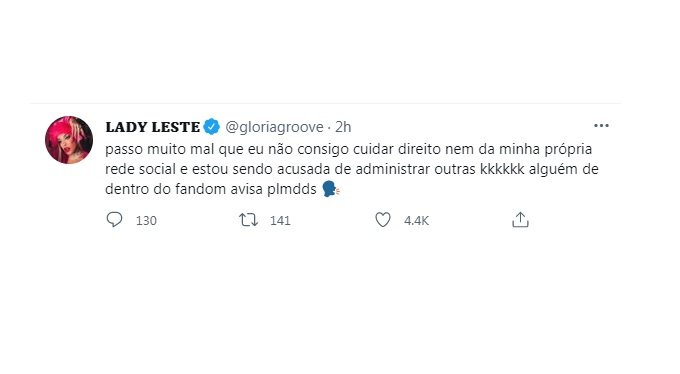Click the 2h timestamp link
Viewport: 680px width, 374px height.
point(343,127)
